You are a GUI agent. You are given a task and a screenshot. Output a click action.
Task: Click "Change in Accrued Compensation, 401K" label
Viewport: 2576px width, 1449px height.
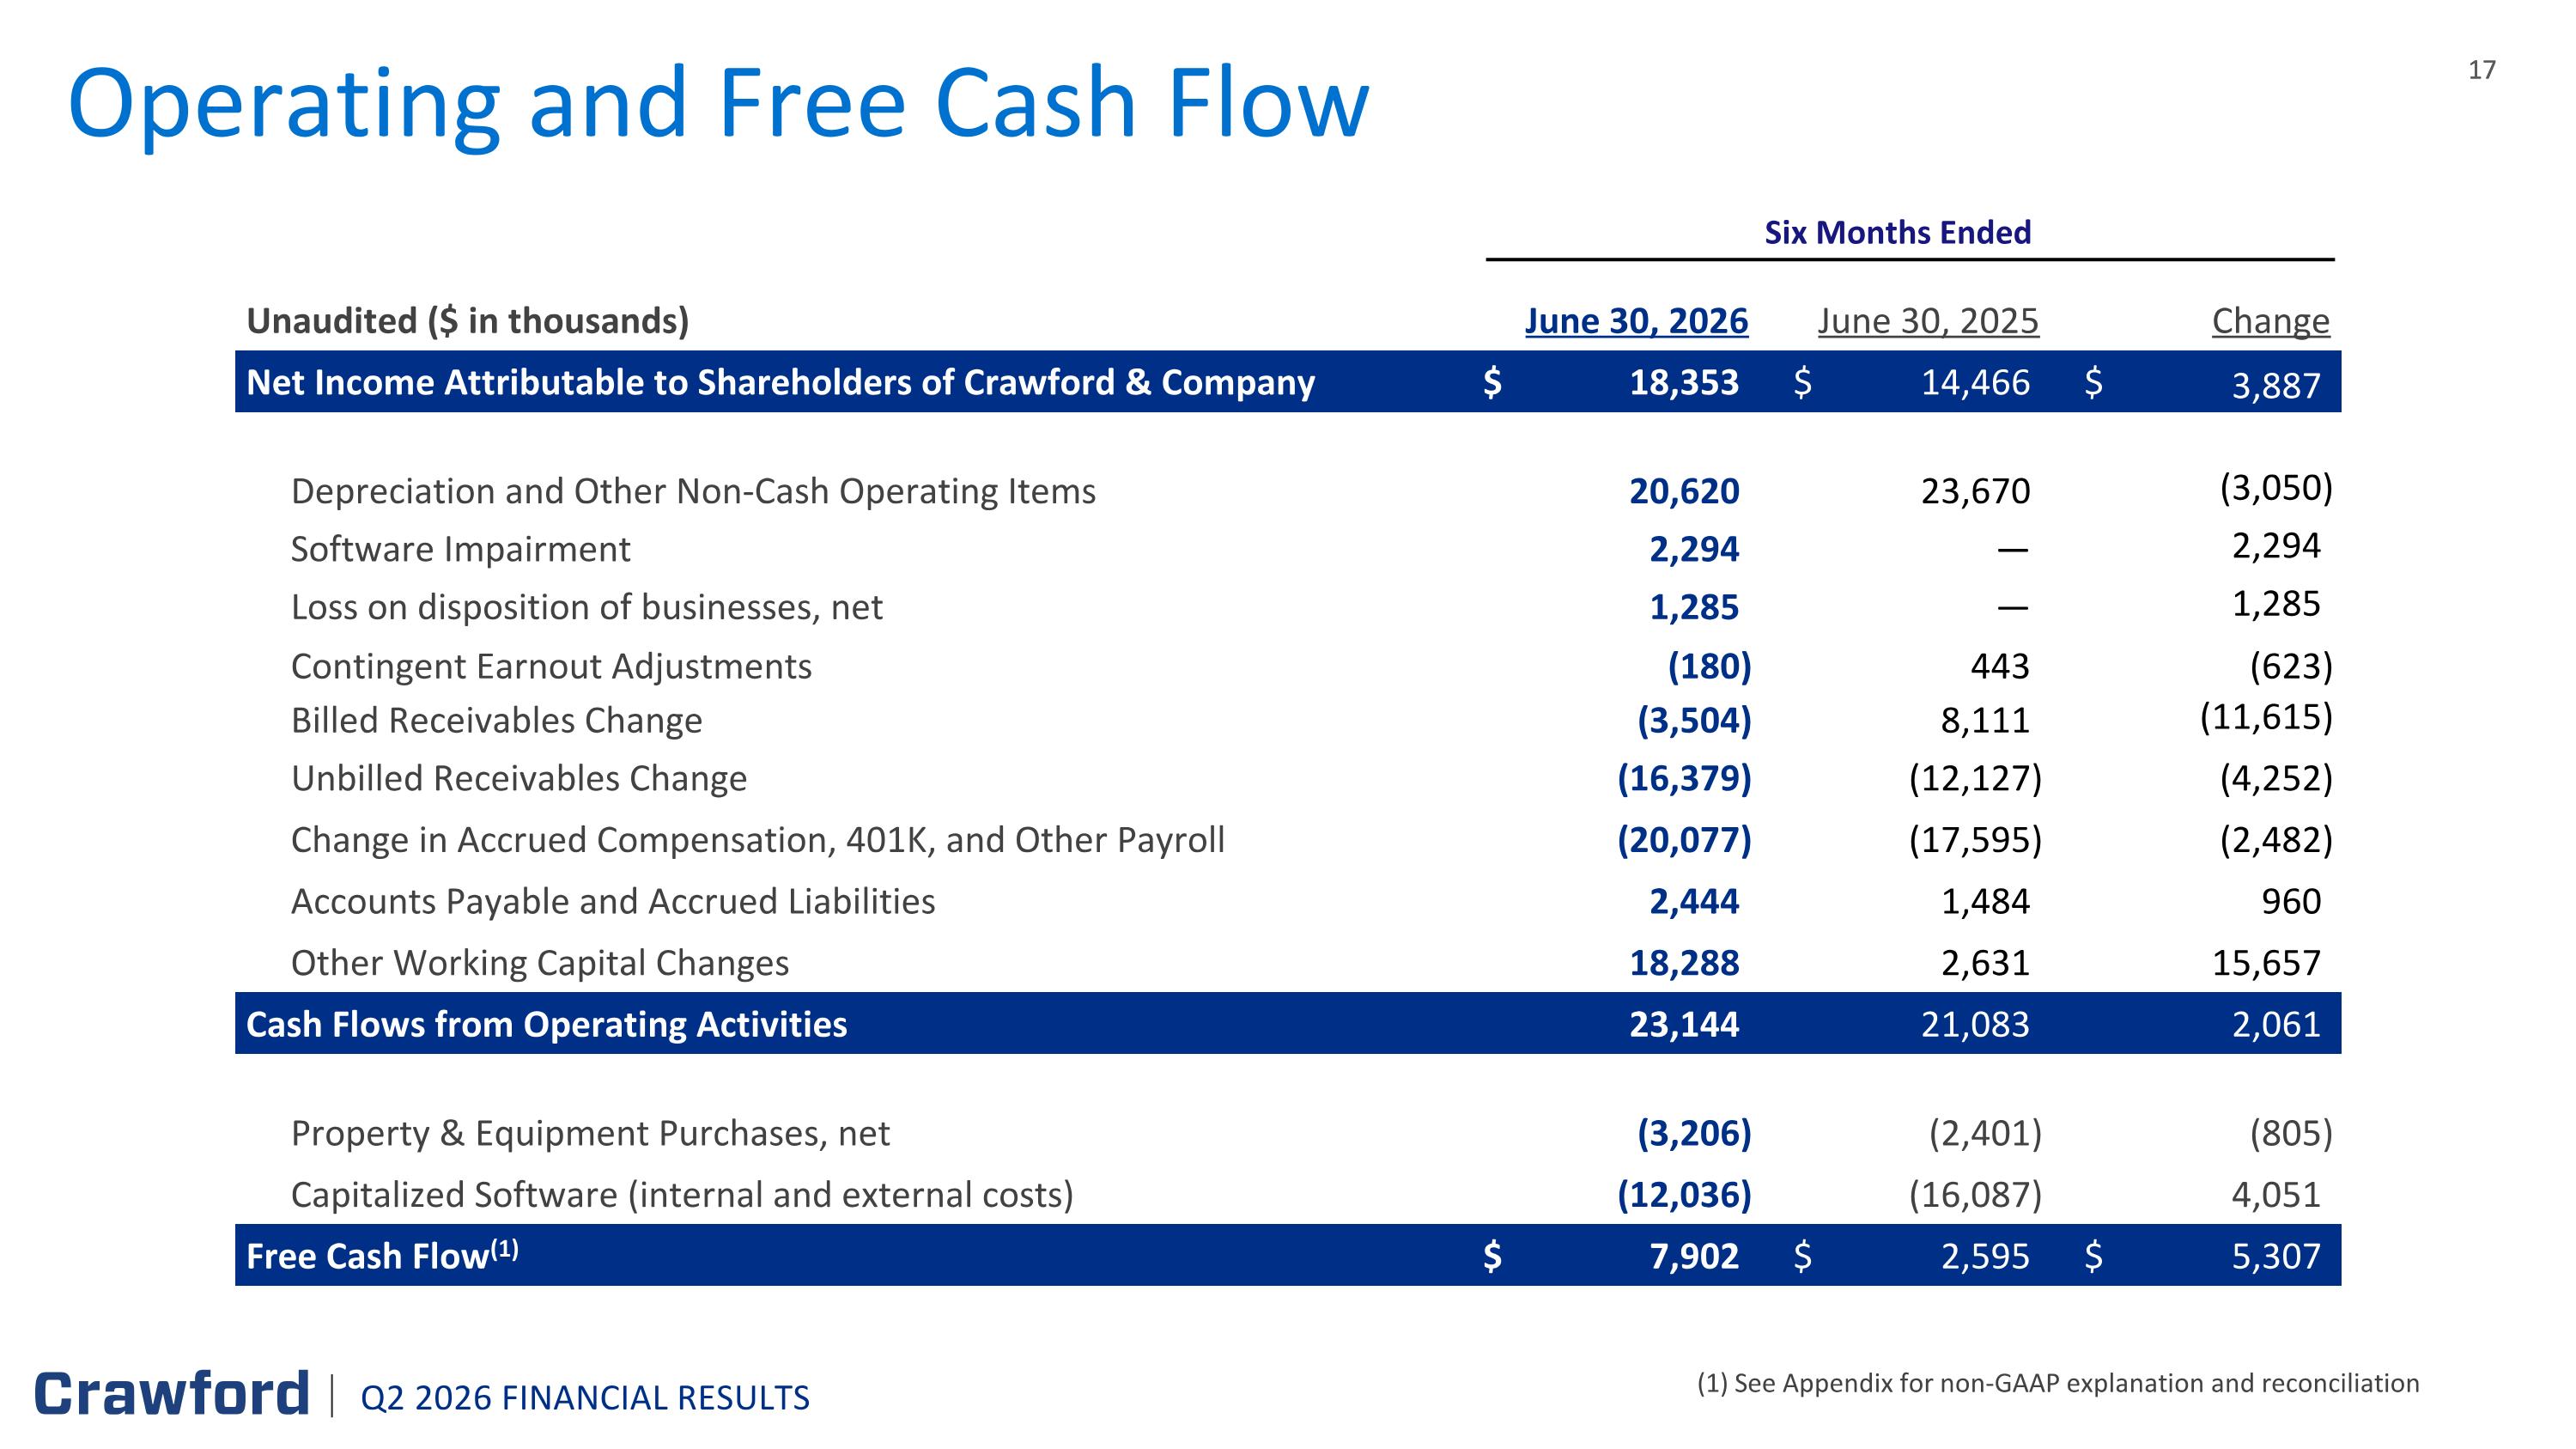tap(758, 840)
